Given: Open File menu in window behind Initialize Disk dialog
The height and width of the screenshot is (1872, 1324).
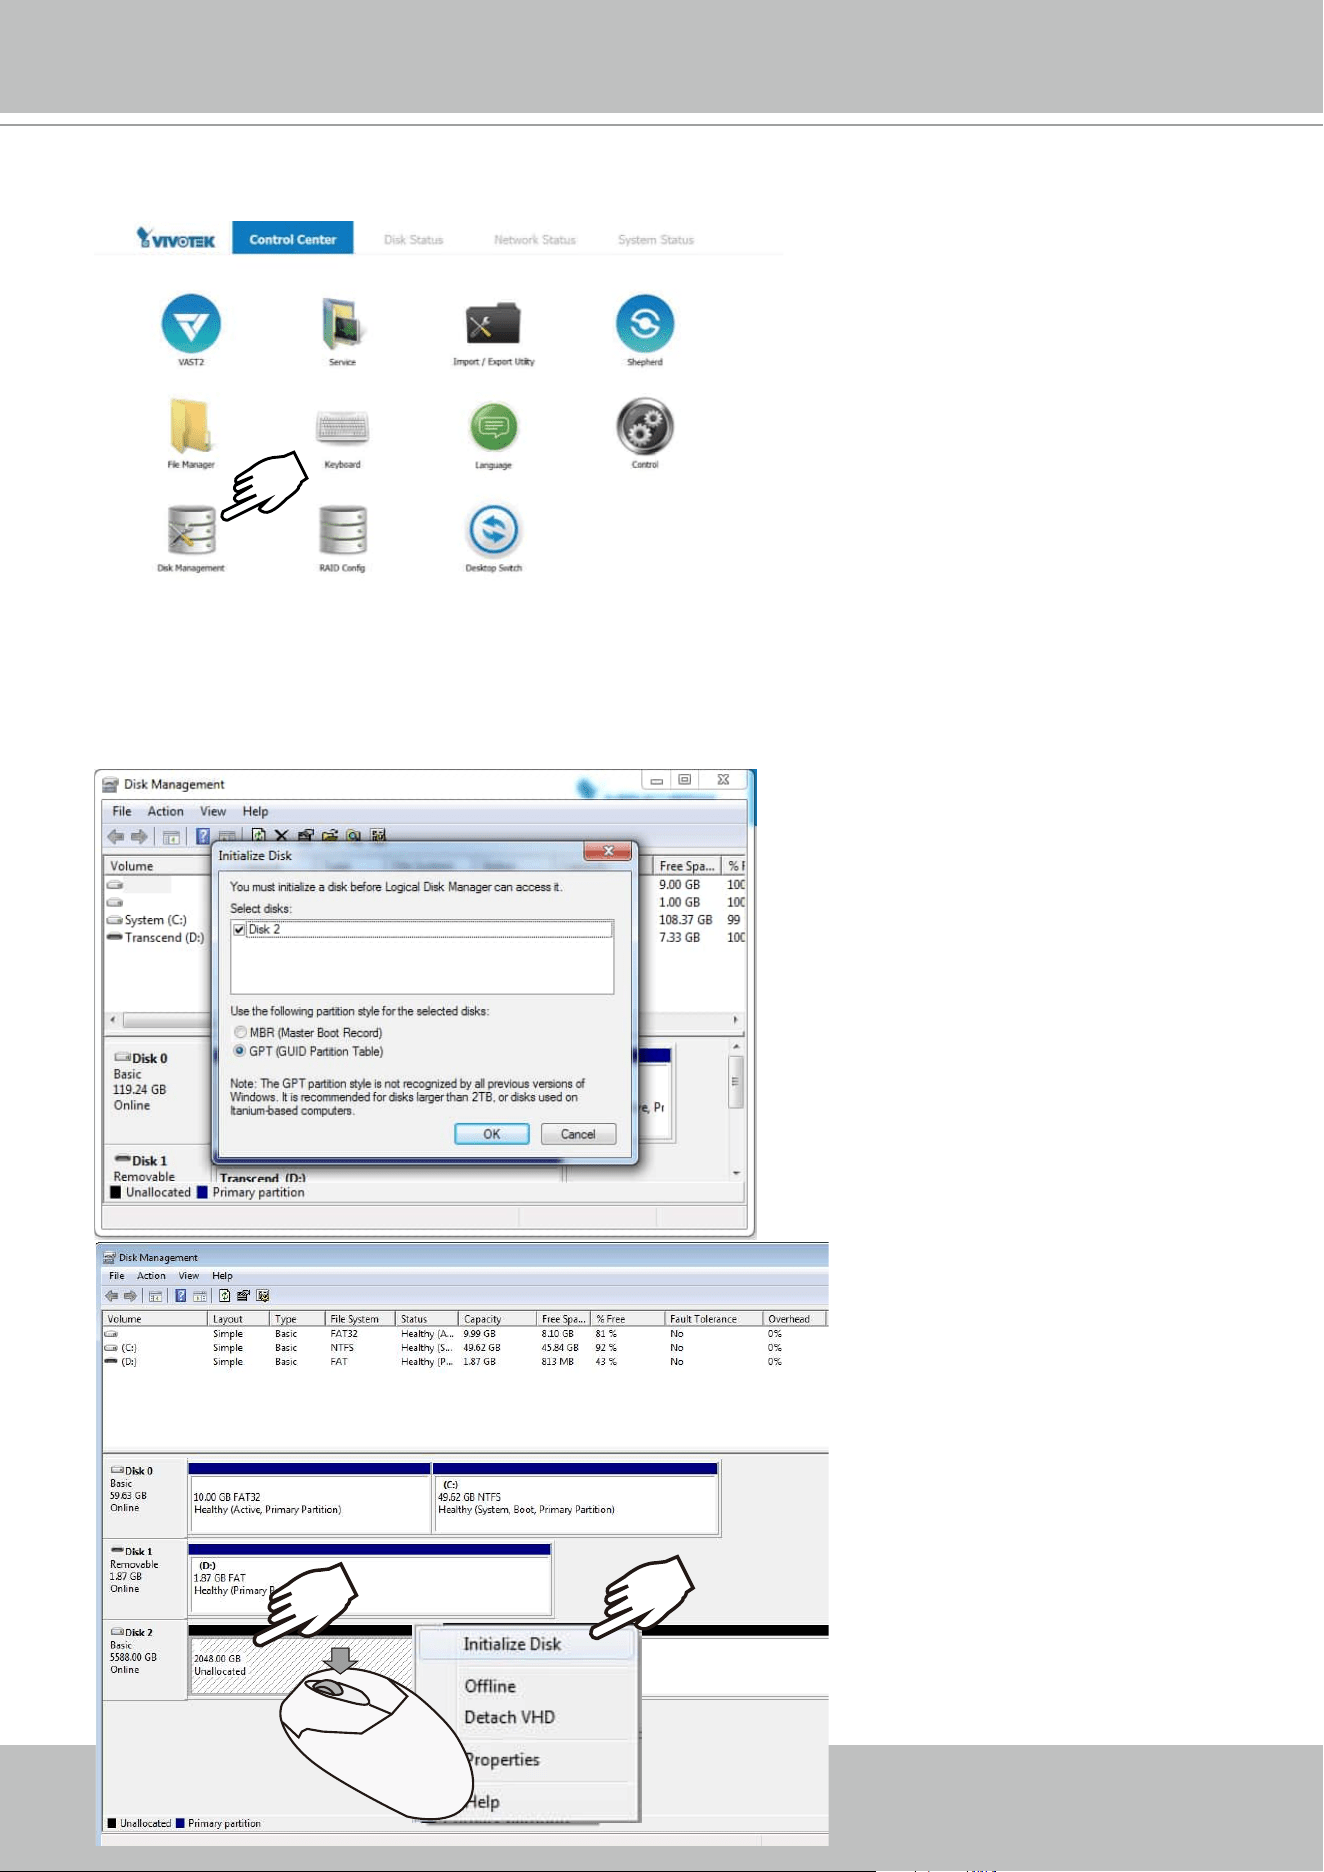Looking at the screenshot, I should click(122, 811).
